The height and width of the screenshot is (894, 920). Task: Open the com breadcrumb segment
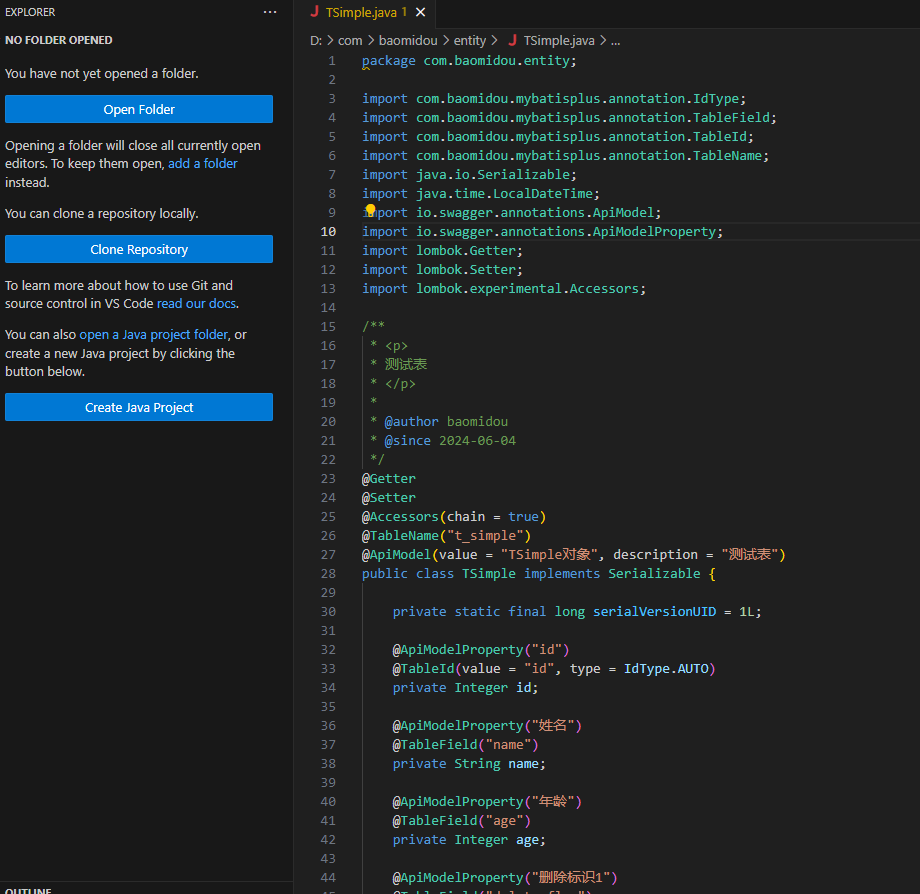coord(350,41)
